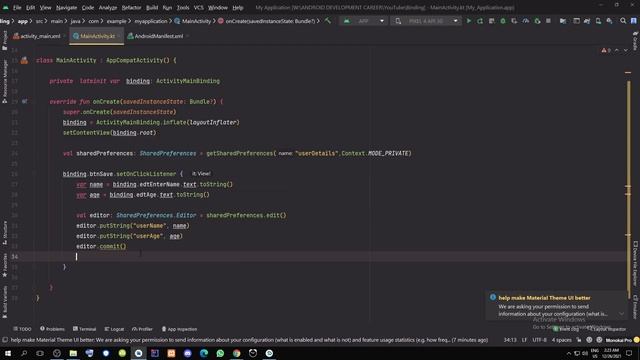Open the 4 spaces indent selector
Image resolution: width=640 pixels, height=360 pixels.
click(562, 340)
